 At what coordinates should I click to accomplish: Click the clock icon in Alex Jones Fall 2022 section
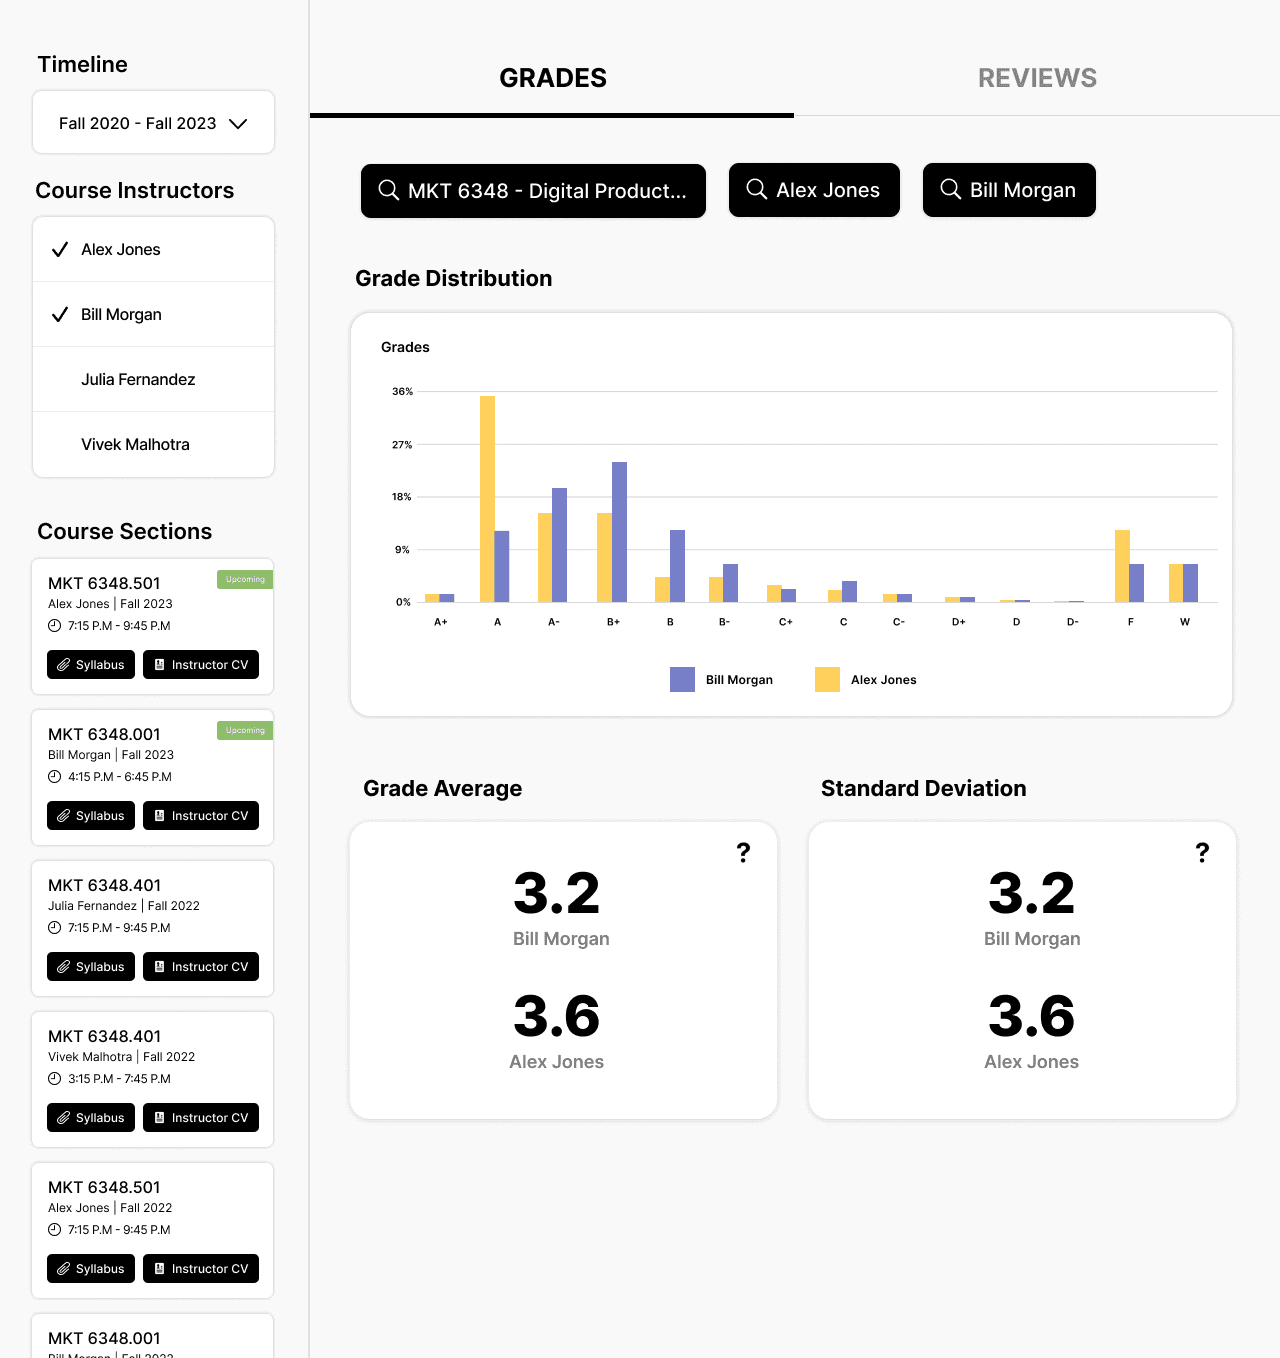point(55,1230)
